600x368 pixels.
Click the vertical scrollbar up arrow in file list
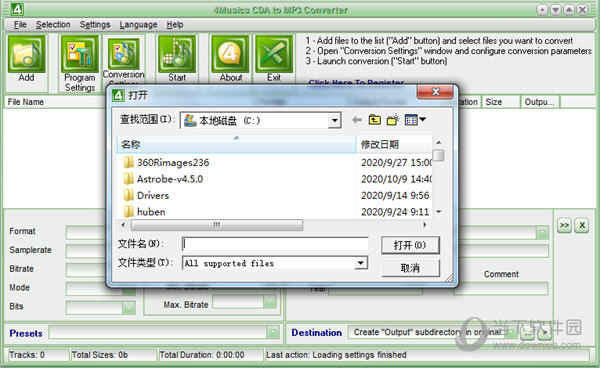pyautogui.click(x=439, y=142)
